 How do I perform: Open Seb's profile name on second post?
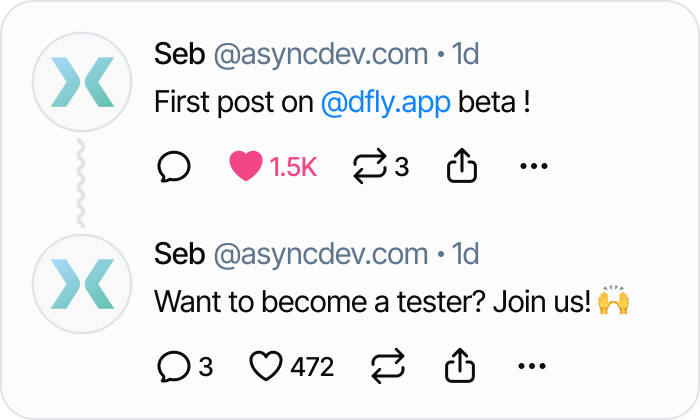click(178, 255)
